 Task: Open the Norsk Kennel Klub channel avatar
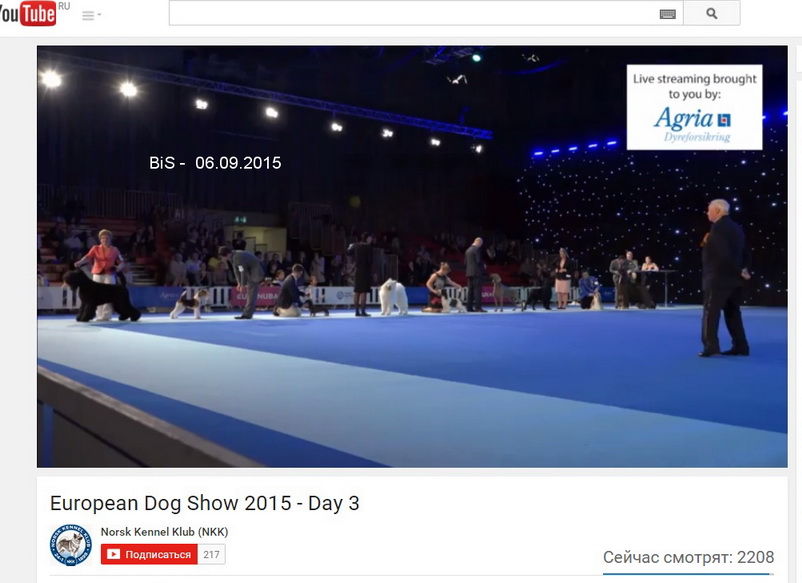(70, 545)
